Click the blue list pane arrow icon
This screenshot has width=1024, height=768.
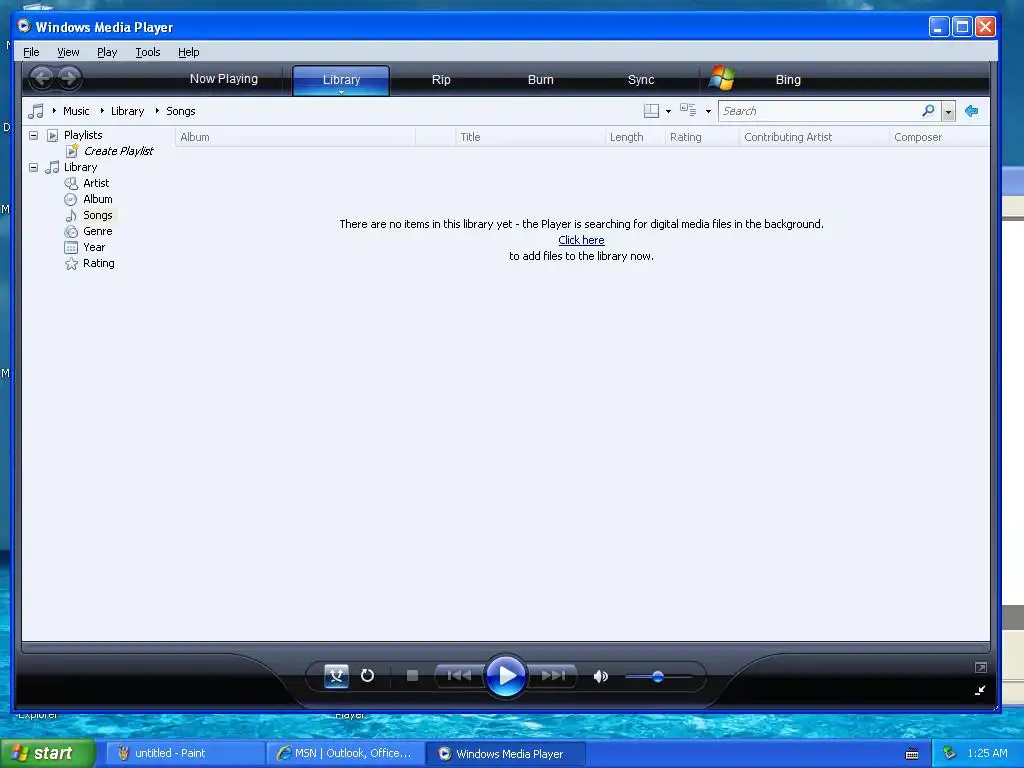[971, 111]
